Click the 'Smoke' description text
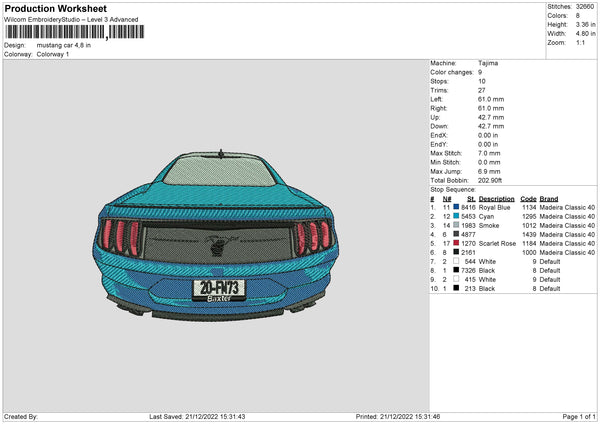This screenshot has height=424, width=600. [489, 225]
